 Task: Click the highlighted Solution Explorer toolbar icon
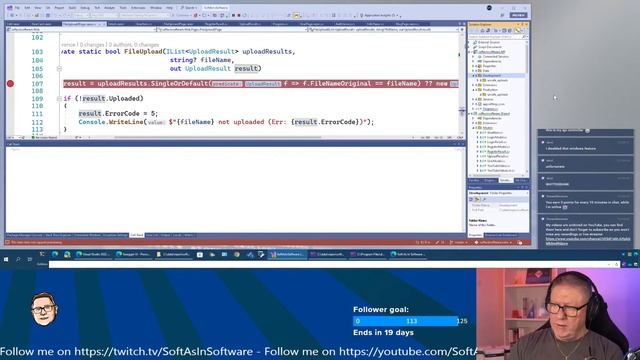tap(518, 31)
